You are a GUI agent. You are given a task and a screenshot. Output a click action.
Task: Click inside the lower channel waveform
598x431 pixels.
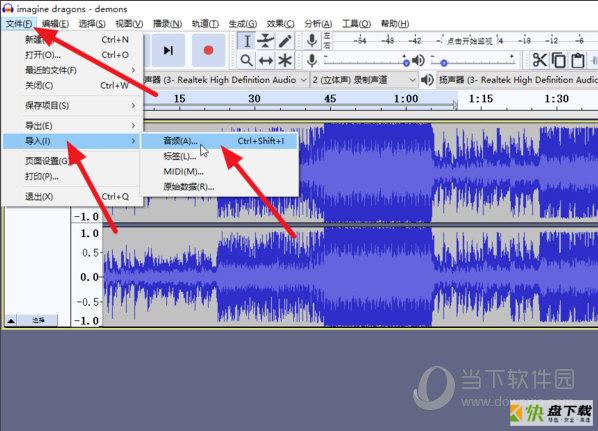350,277
